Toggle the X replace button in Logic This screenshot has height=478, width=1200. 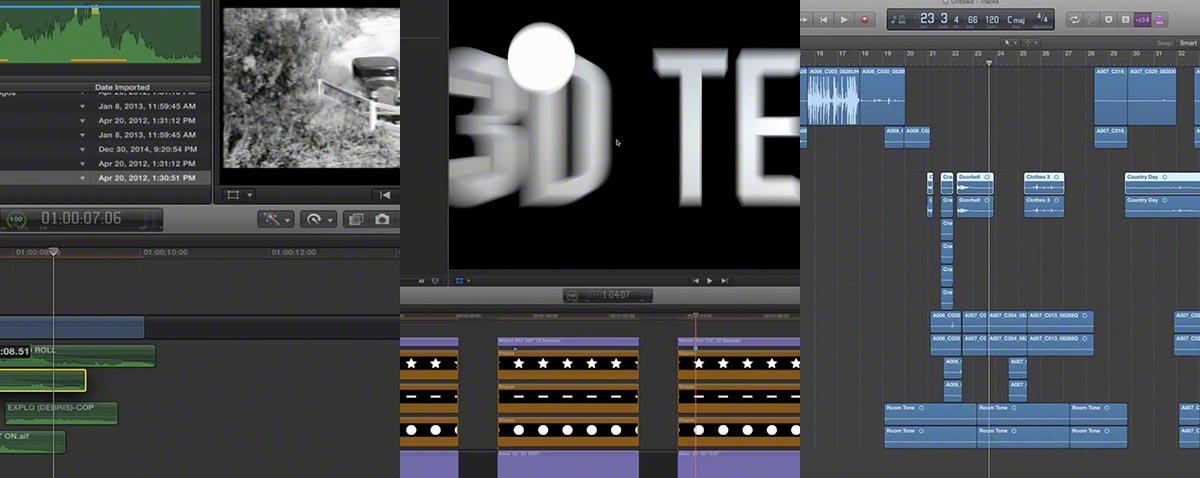1108,19
